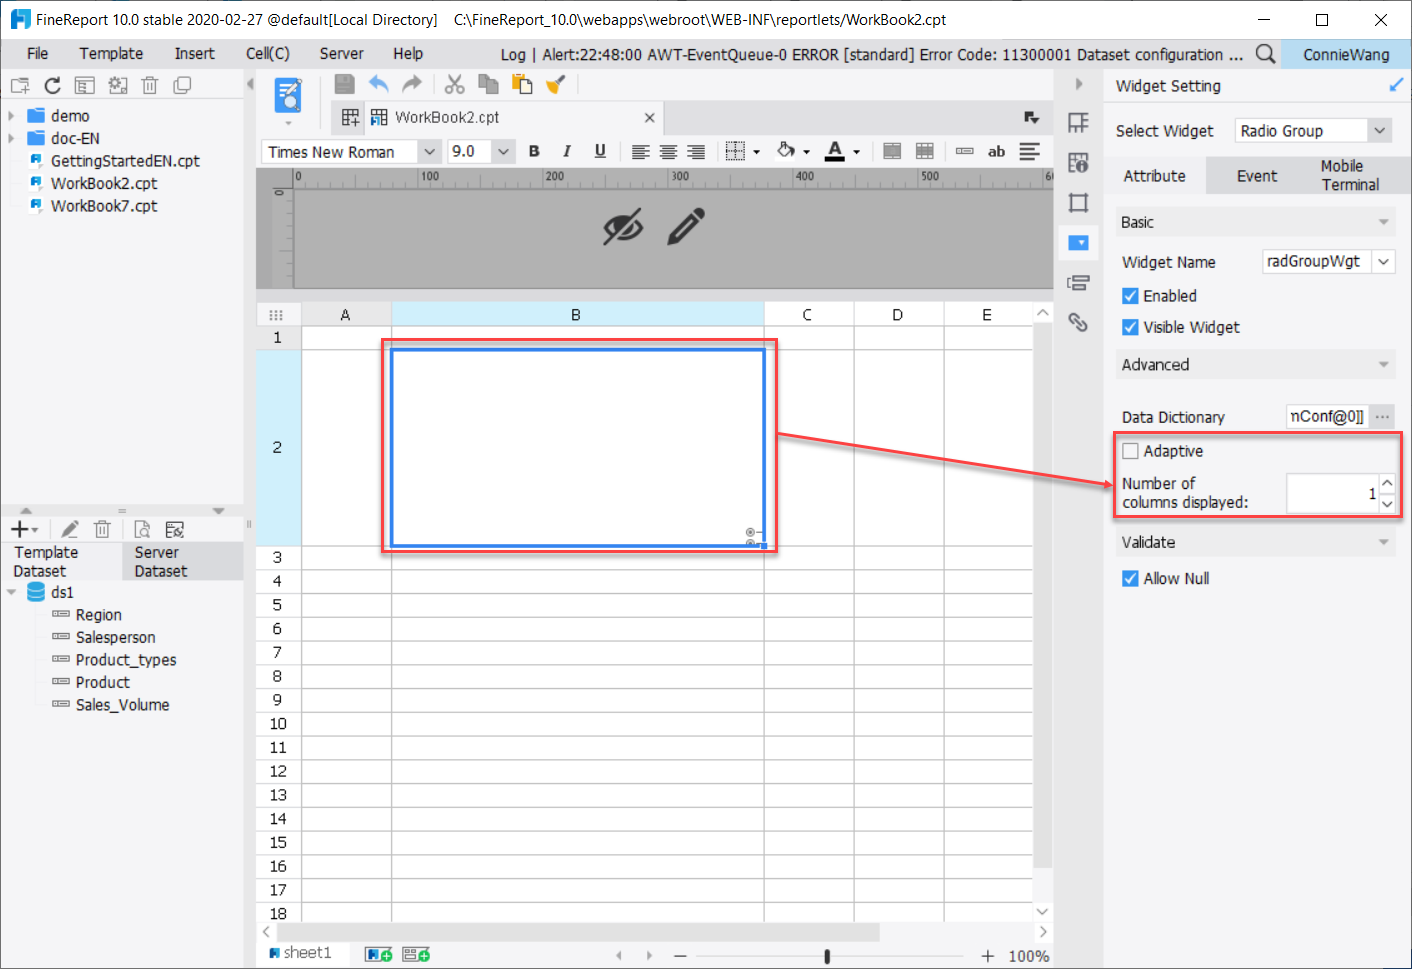Open the Widget Name dropdown
Screen dimensions: 1412x969
(x=1384, y=262)
